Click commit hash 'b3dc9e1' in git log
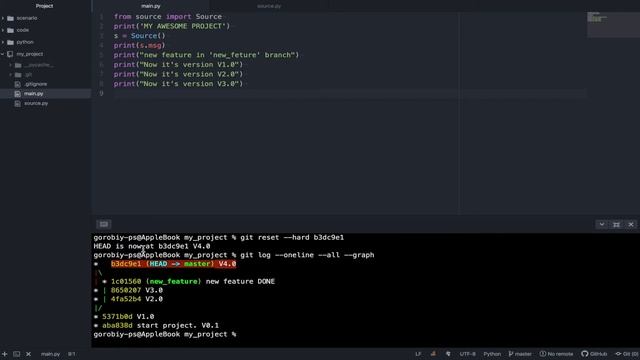Screen dimensions: 640x360 point(126,264)
